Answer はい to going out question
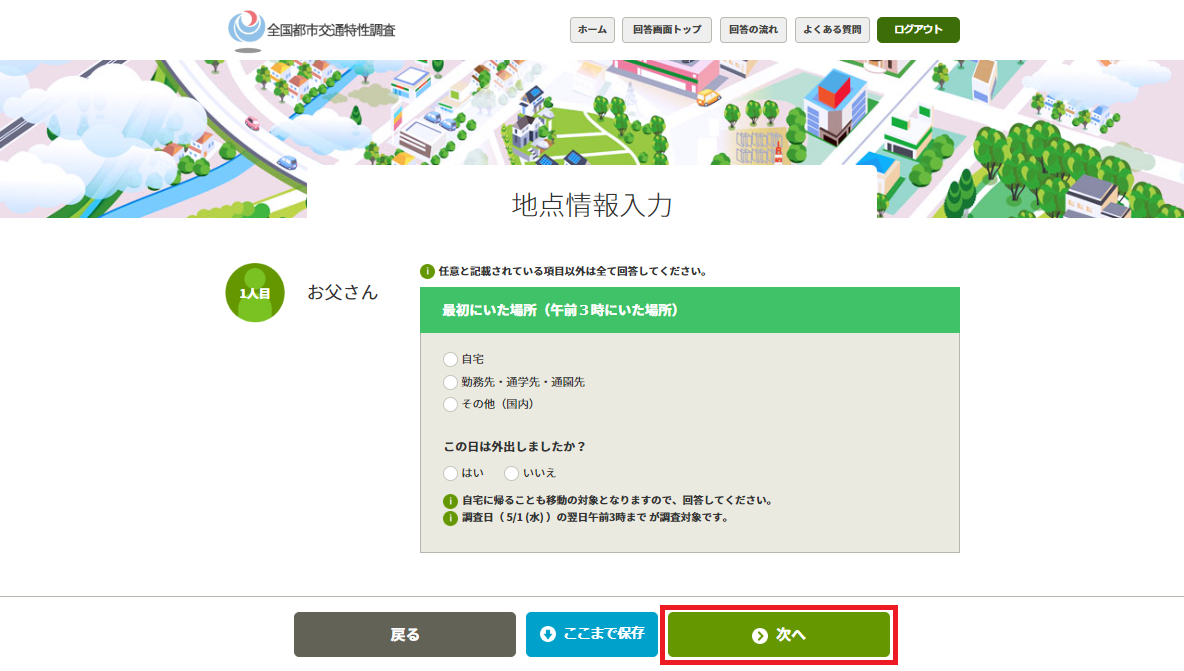Viewport: 1184px width, 671px height. click(450, 473)
